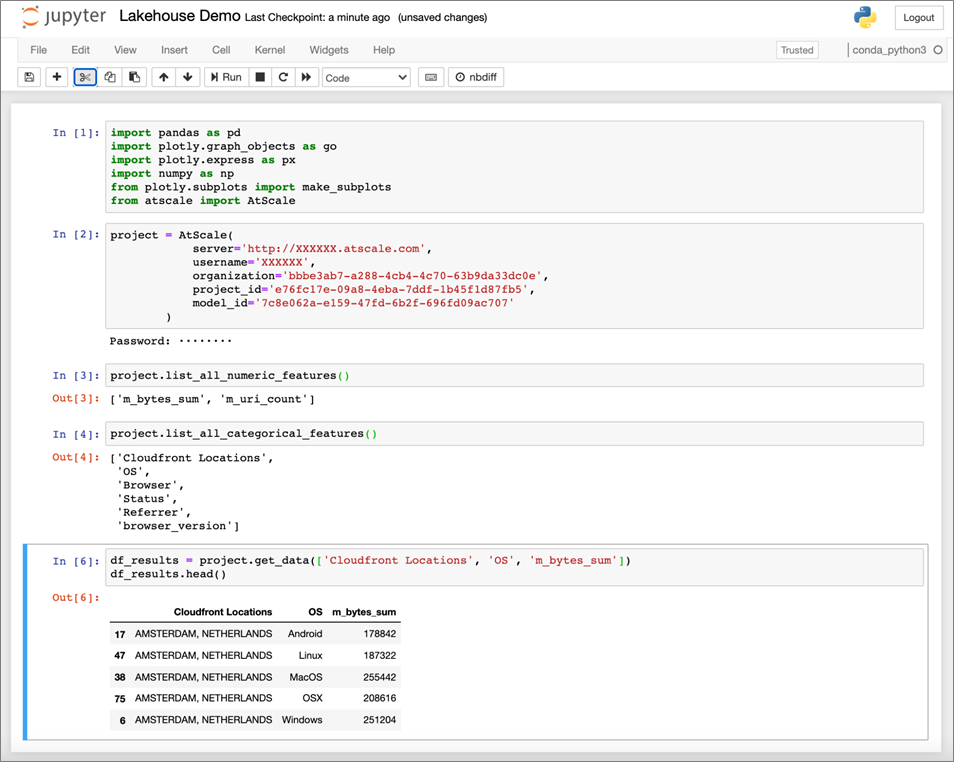Click the Lakehouse Demo notebook title
The width and height of the screenshot is (954, 762).
click(x=179, y=17)
